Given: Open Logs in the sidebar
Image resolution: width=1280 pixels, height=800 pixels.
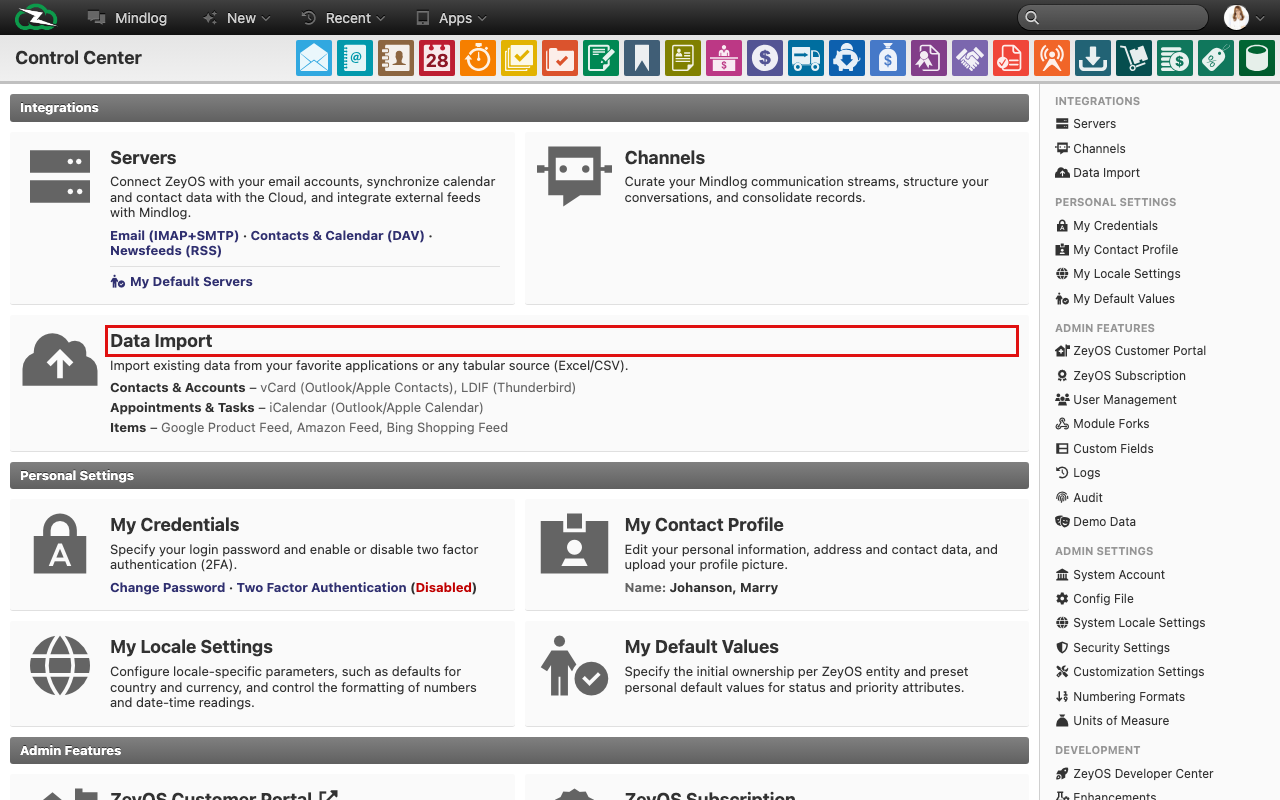Looking at the screenshot, I should (1078, 473).
